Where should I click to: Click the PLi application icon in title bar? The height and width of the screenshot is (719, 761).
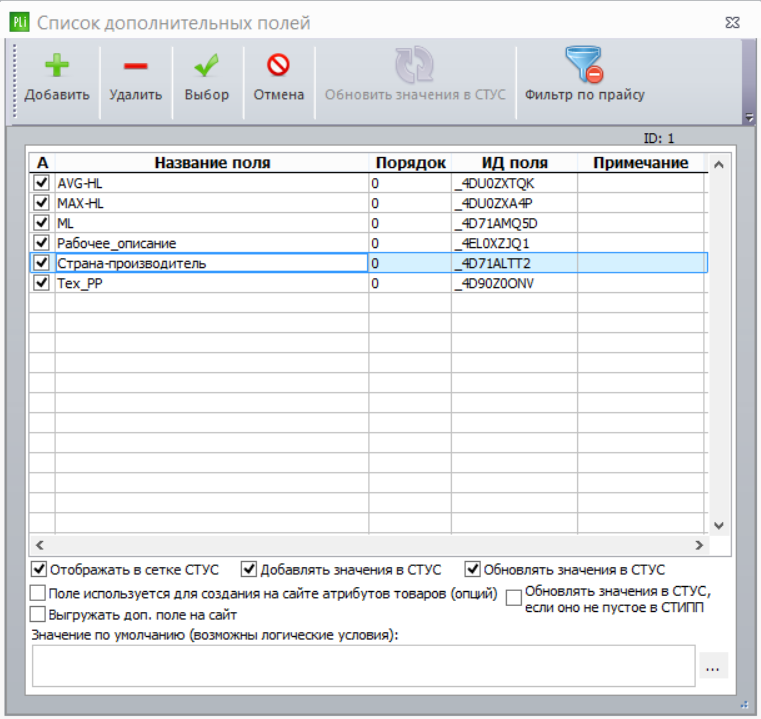(x=19, y=22)
